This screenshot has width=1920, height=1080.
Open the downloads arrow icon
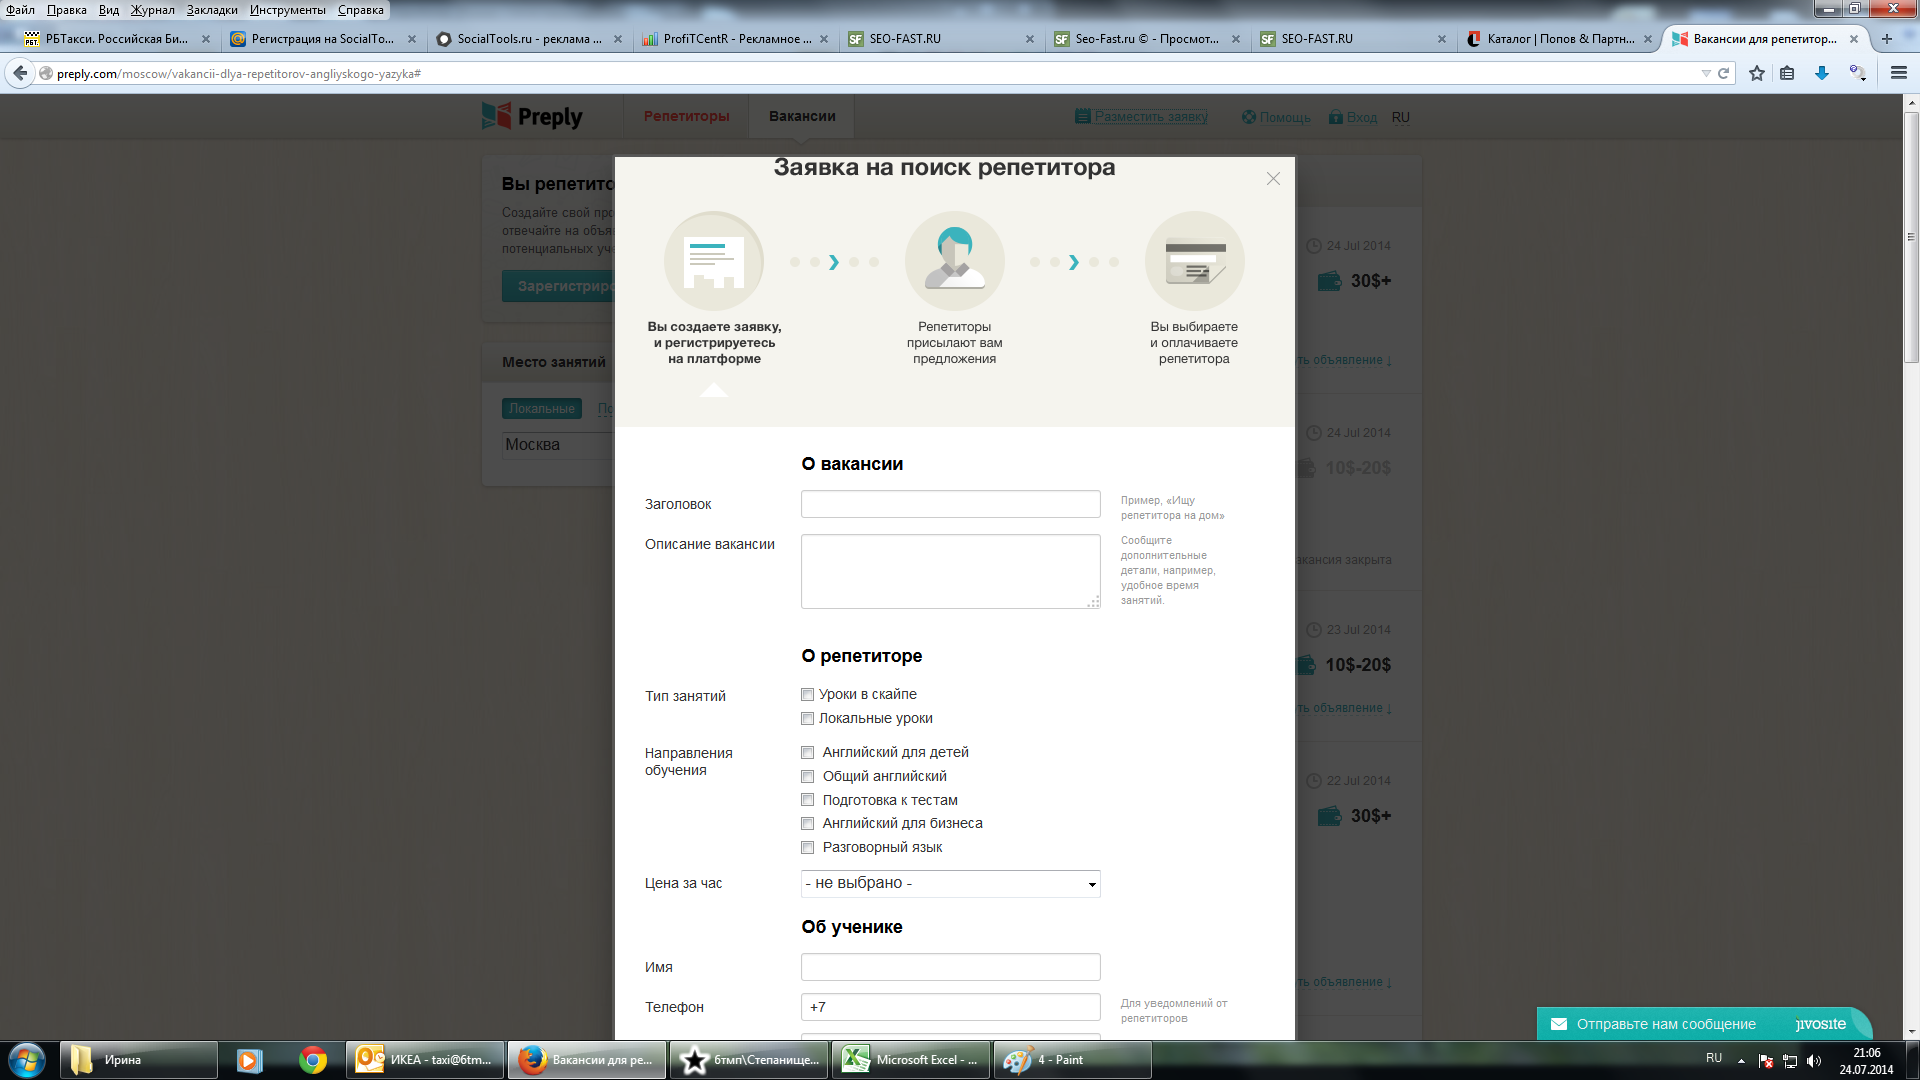click(x=1822, y=73)
